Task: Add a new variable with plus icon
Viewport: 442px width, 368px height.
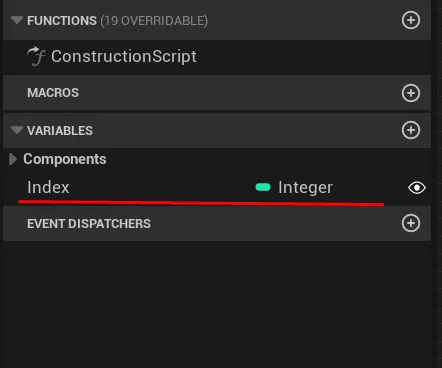Action: pos(411,130)
